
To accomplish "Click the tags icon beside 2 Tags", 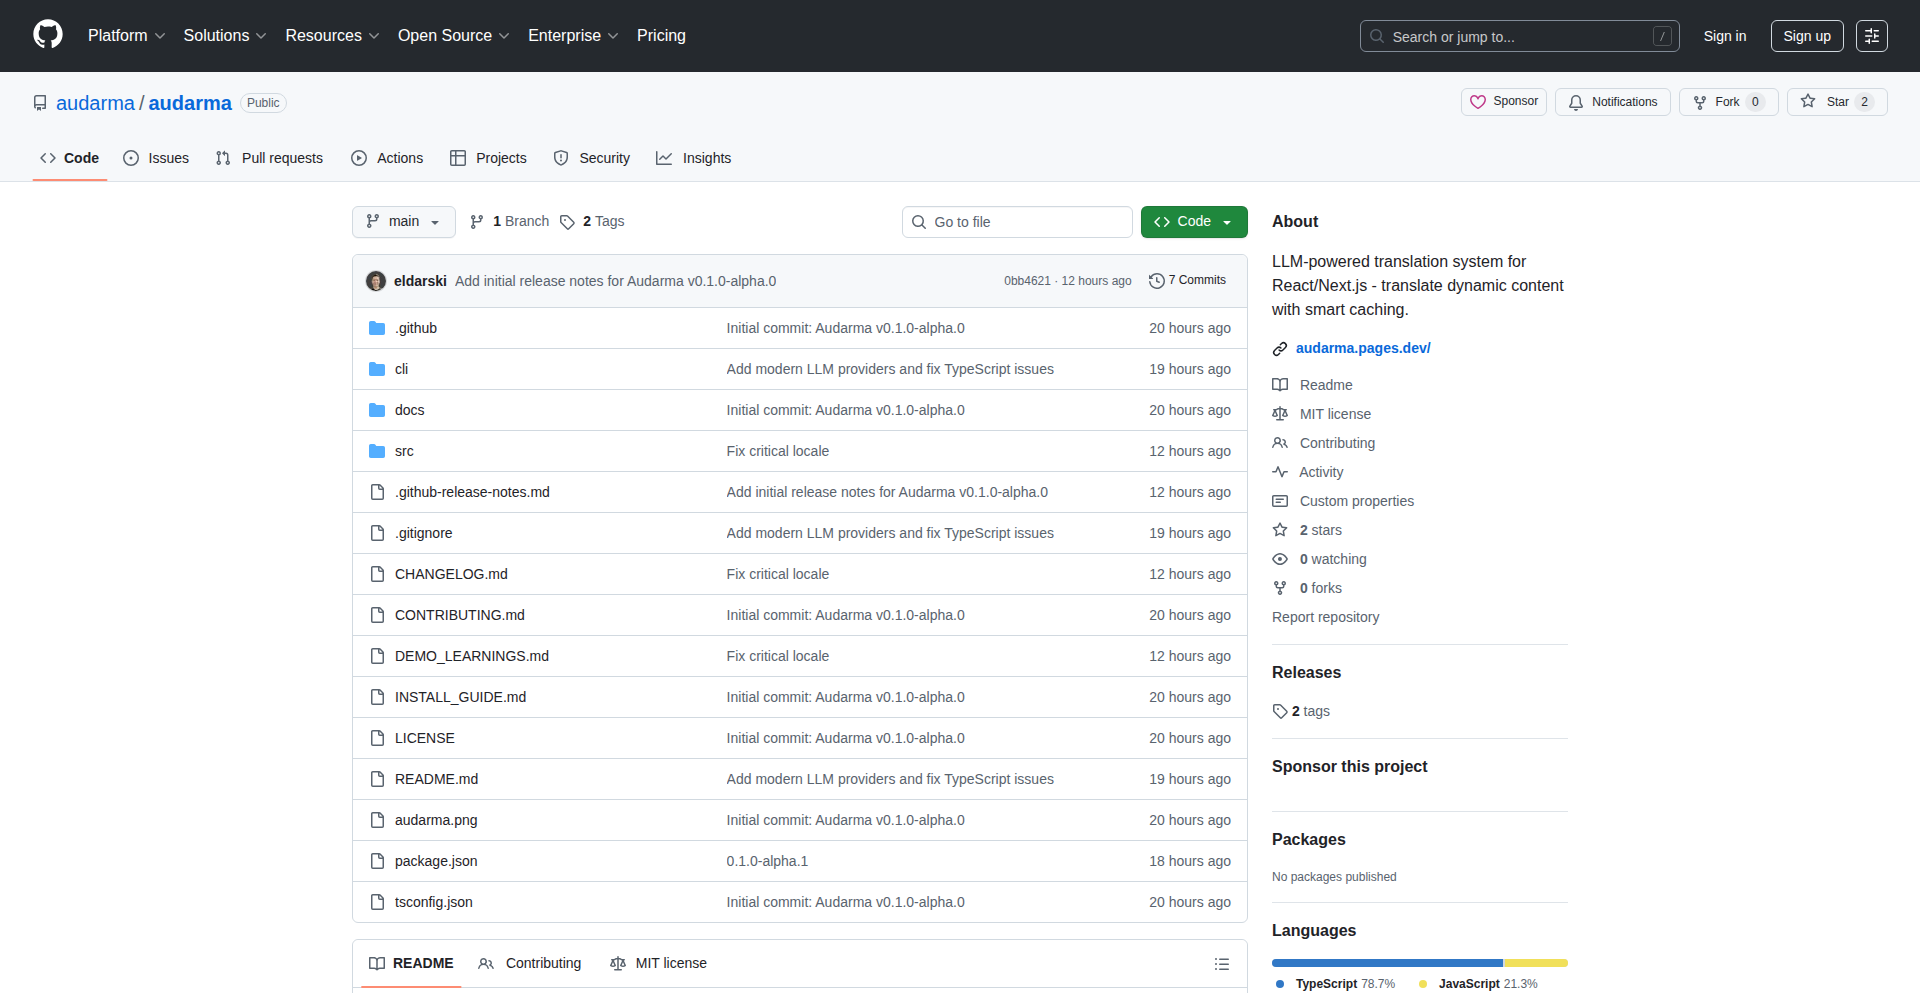I will pos(567,222).
